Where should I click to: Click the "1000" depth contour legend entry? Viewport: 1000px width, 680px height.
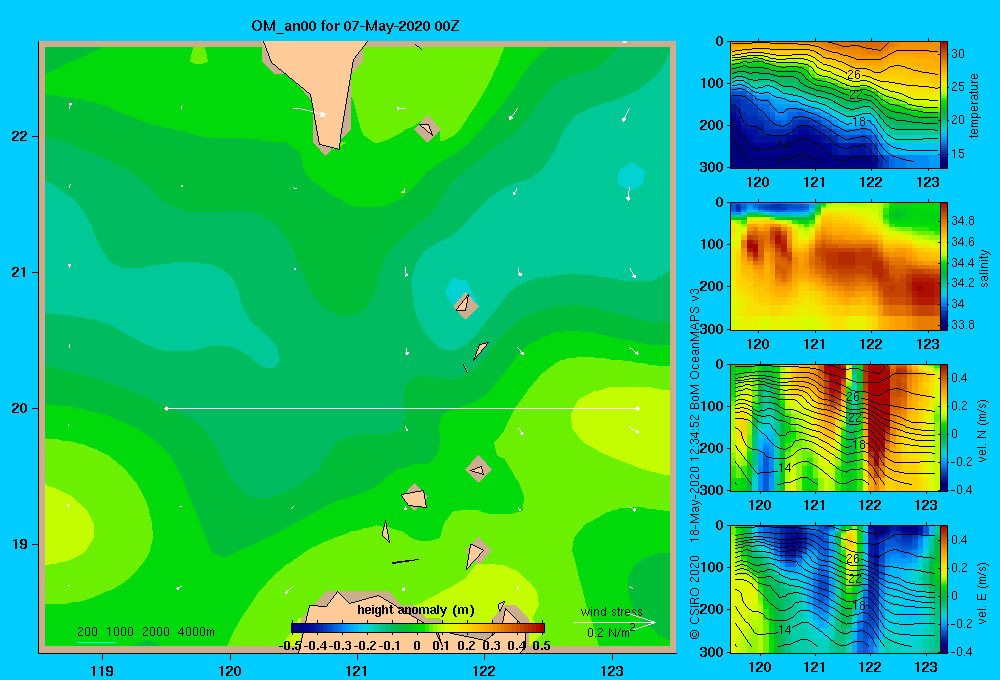tap(120, 632)
